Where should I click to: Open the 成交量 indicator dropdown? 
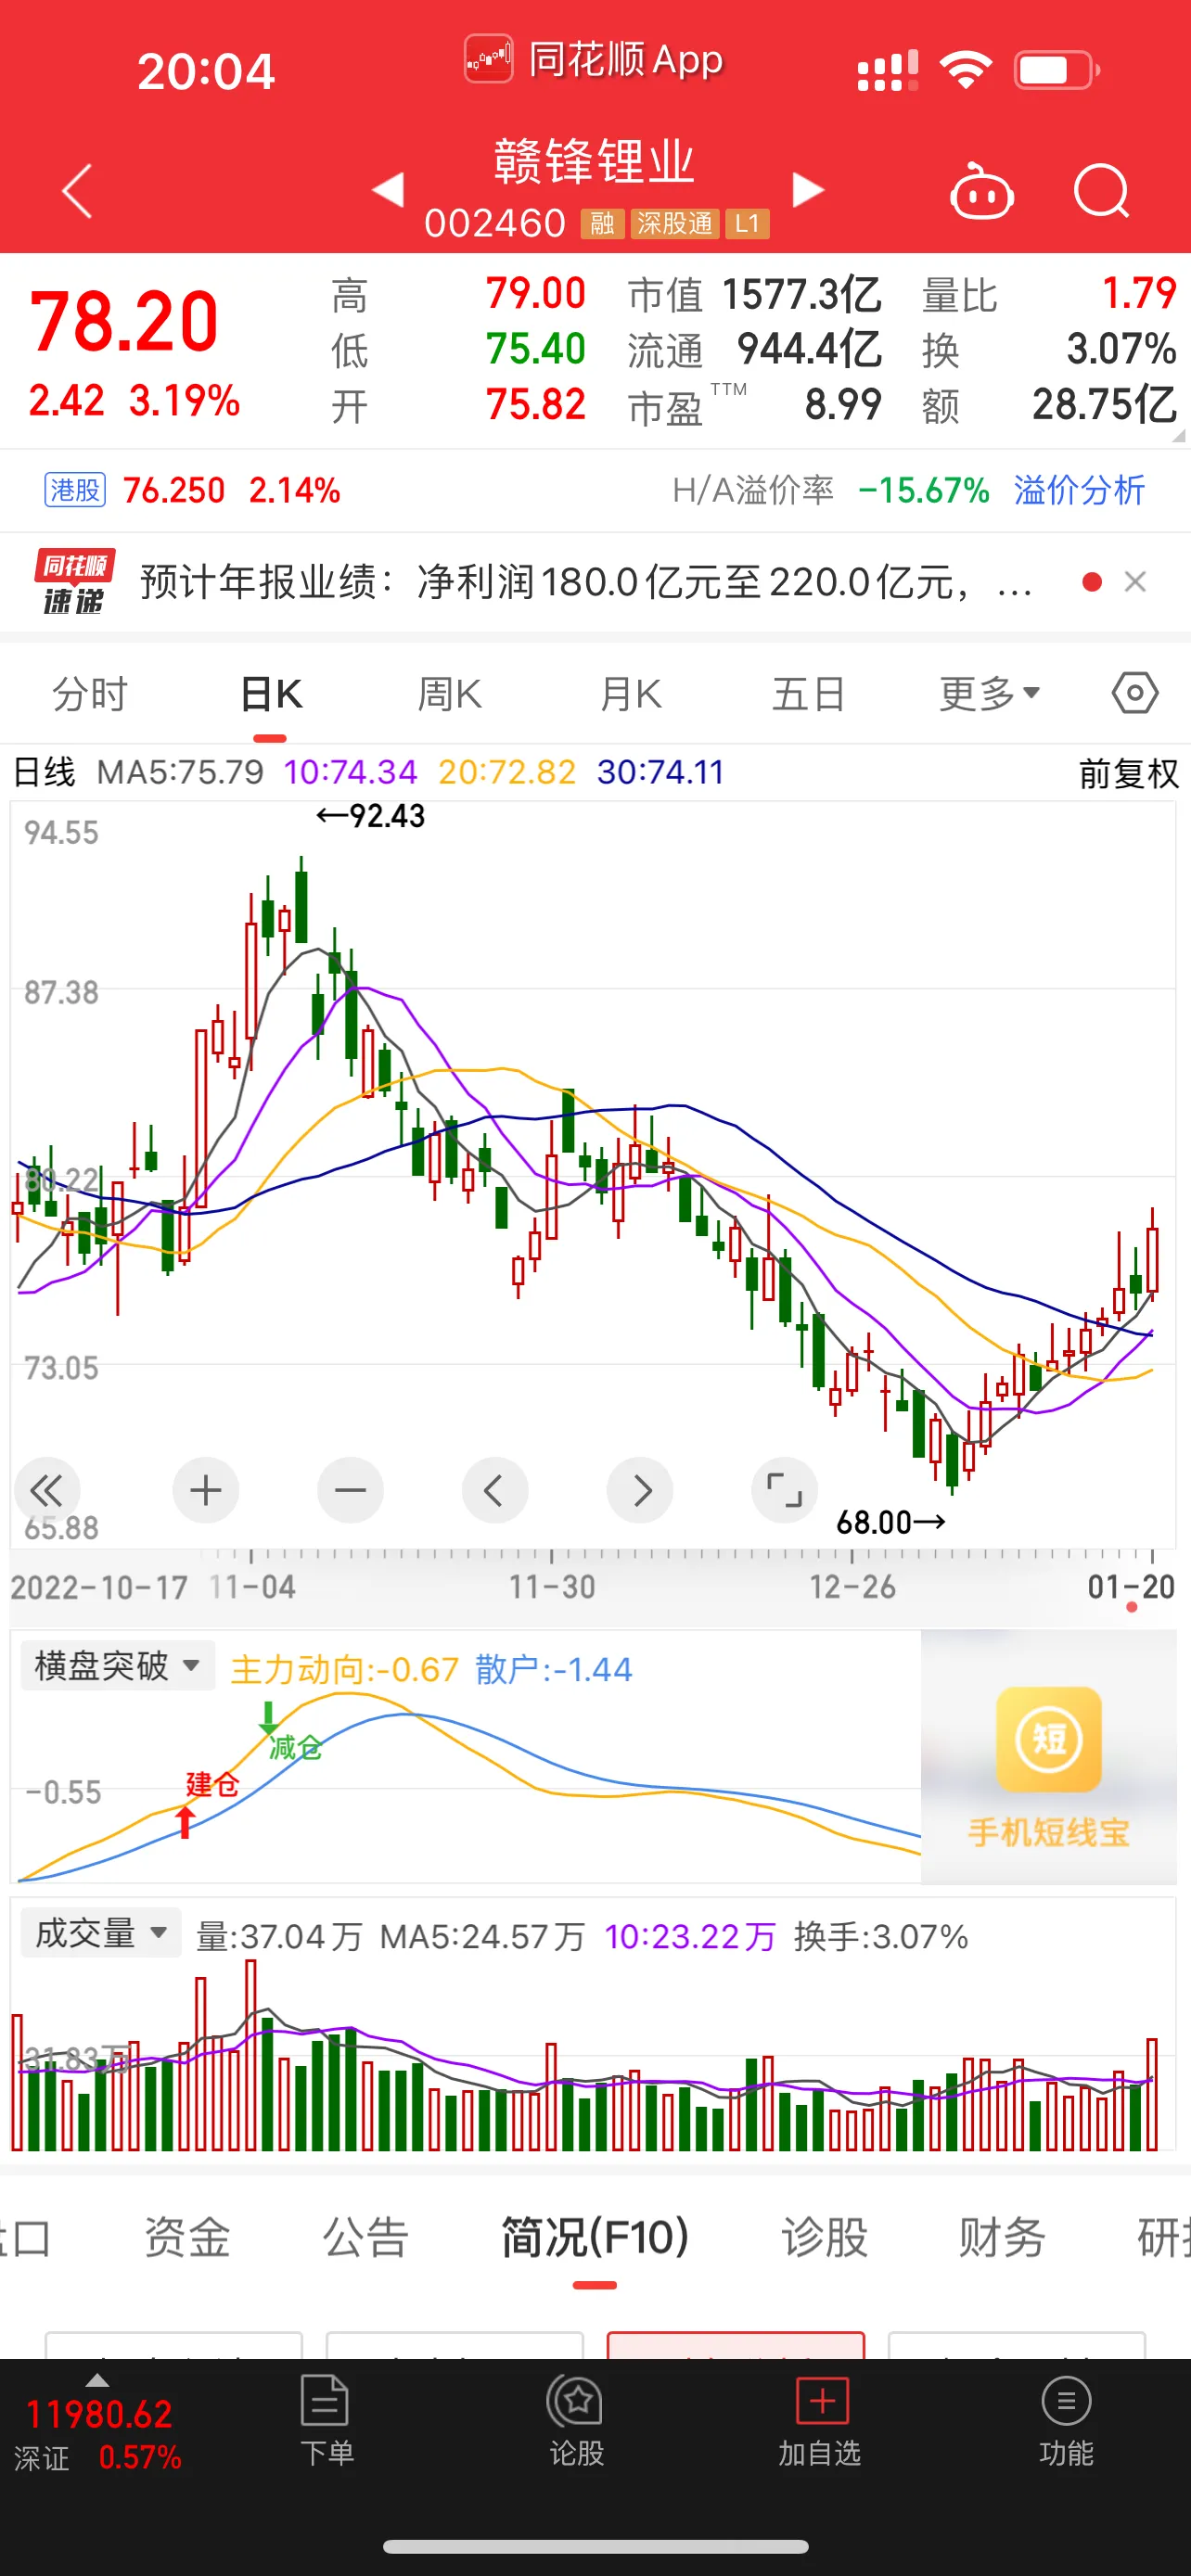point(101,1932)
